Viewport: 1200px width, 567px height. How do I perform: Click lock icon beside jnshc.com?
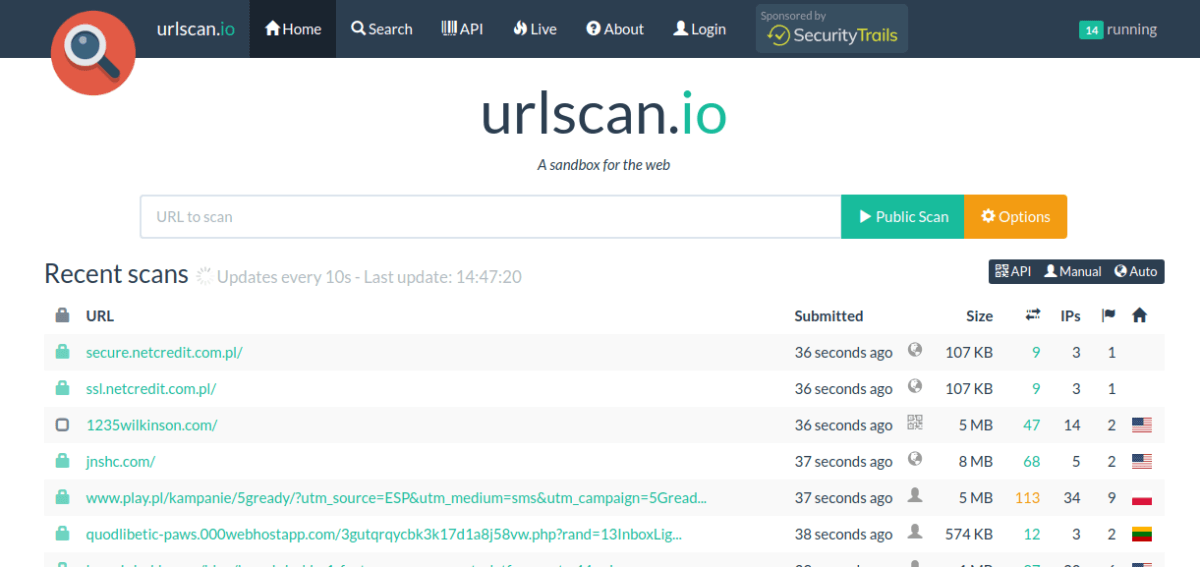point(62,460)
